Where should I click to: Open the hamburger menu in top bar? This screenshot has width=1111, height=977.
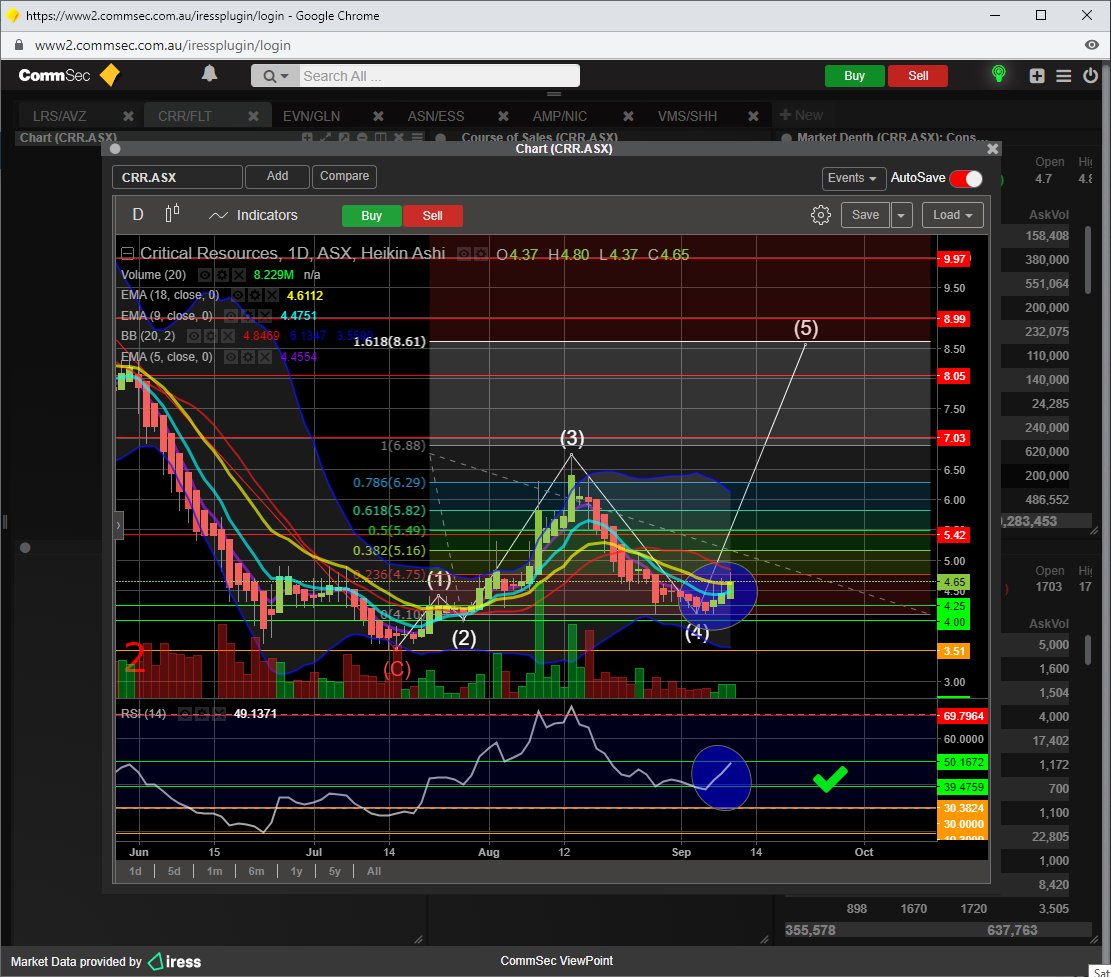coord(1063,76)
